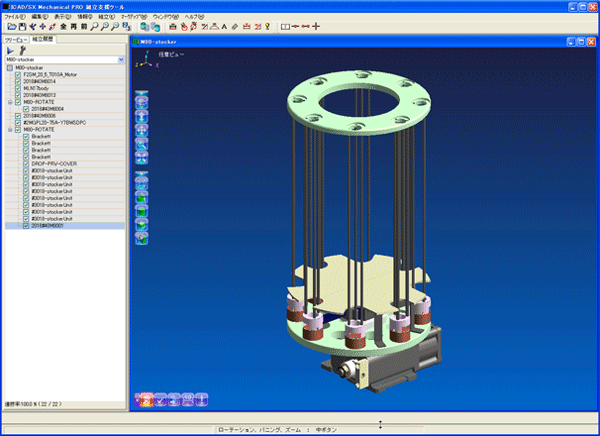The width and height of the screenshot is (600, 436).
Task: Click the 前 (previous view) toolbar button
Action: coord(84,26)
